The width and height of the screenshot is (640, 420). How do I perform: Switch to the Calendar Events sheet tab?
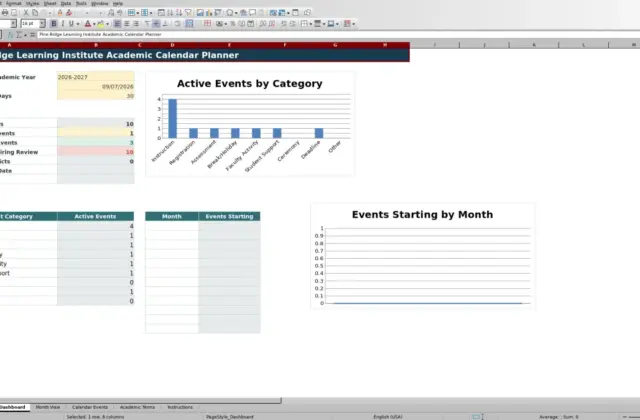click(x=90, y=407)
